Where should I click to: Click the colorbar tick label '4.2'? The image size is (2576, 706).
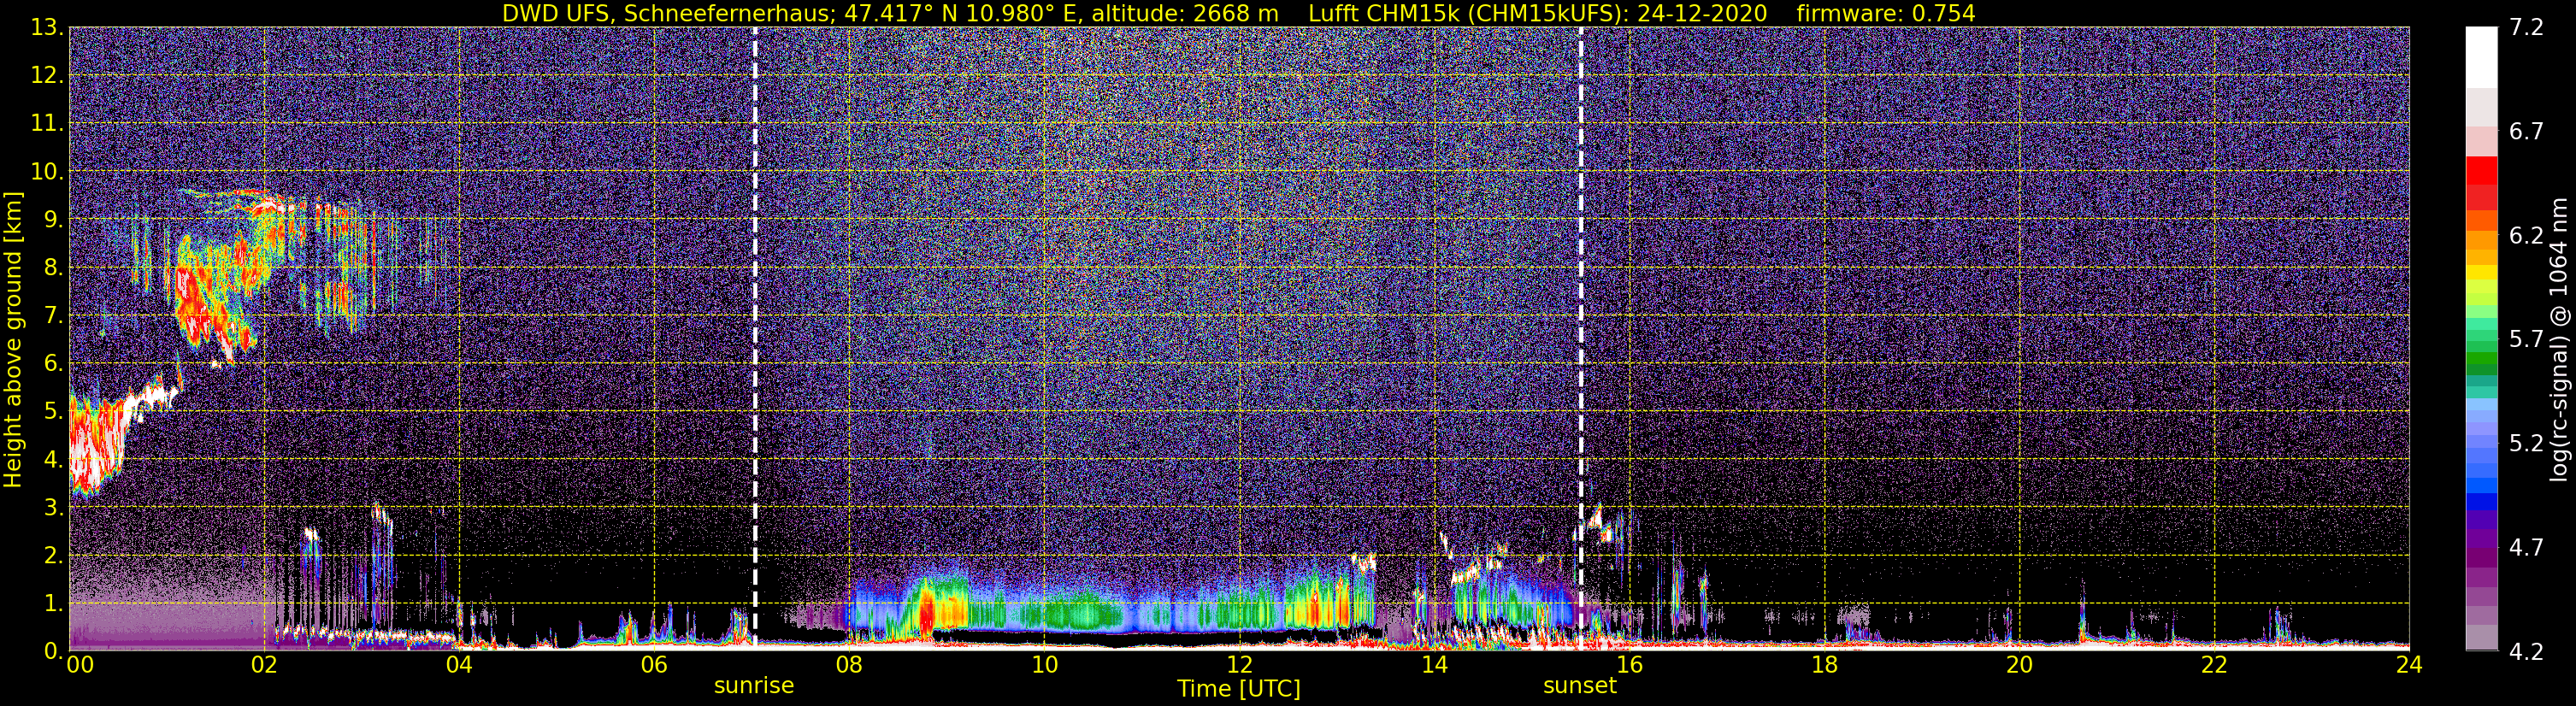(x=2527, y=652)
